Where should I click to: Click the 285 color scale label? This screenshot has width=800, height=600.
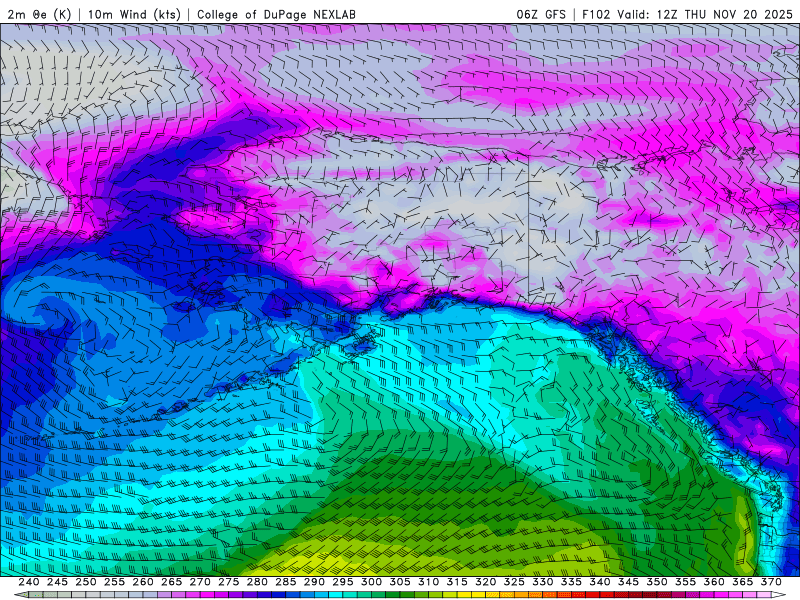pyautogui.click(x=286, y=582)
